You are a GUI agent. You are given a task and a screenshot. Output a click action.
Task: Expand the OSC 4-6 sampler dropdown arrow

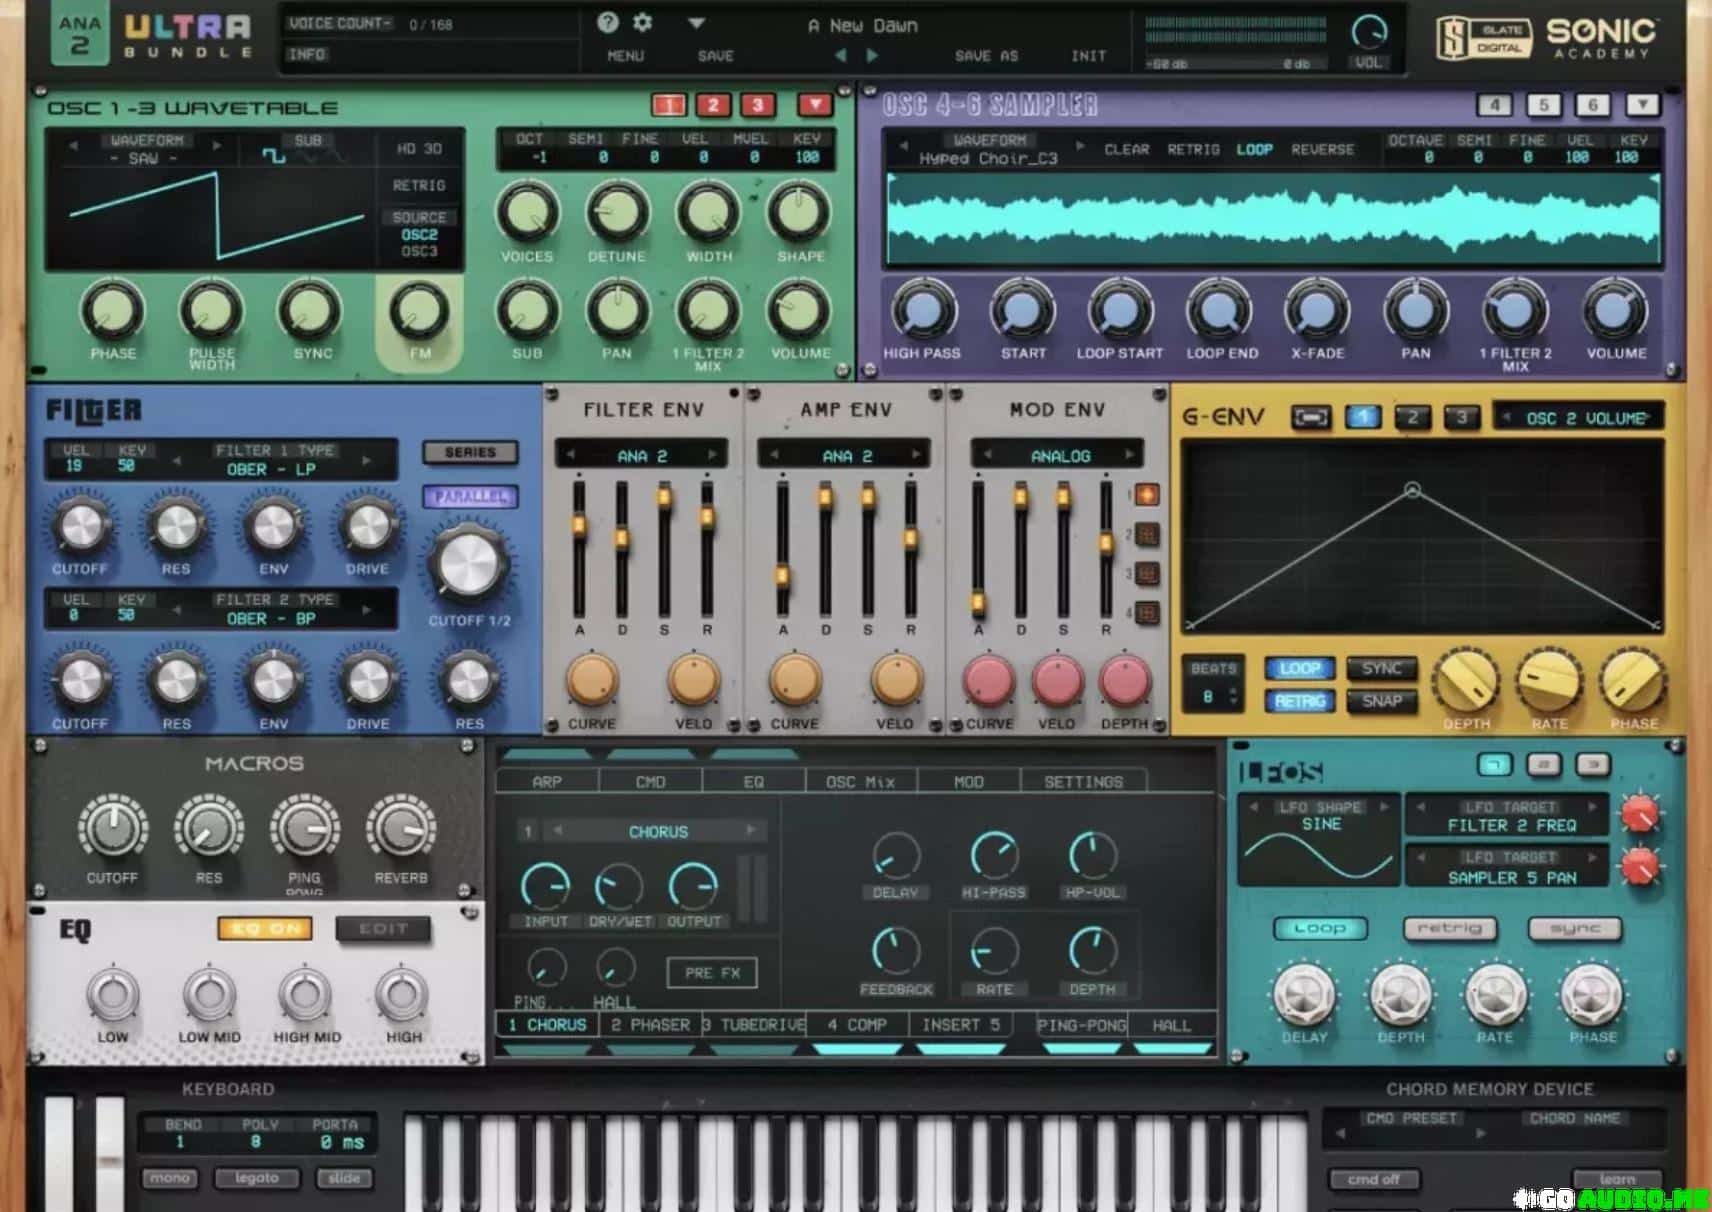pyautogui.click(x=1642, y=104)
